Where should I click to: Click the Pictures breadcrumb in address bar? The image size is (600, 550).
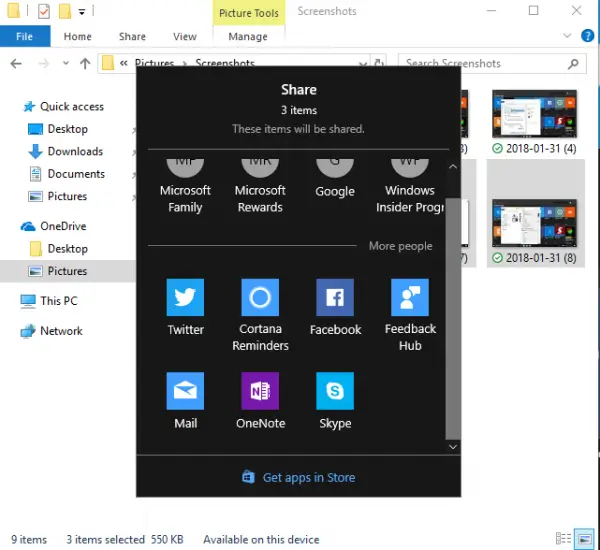(x=155, y=63)
